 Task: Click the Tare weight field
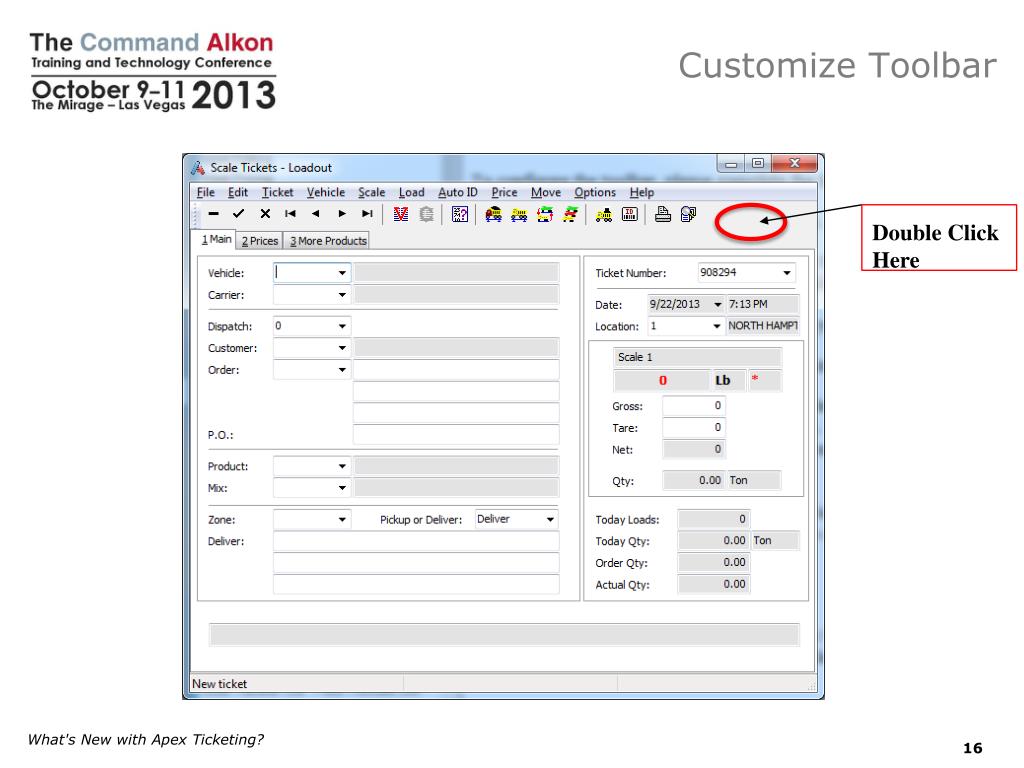click(x=694, y=428)
